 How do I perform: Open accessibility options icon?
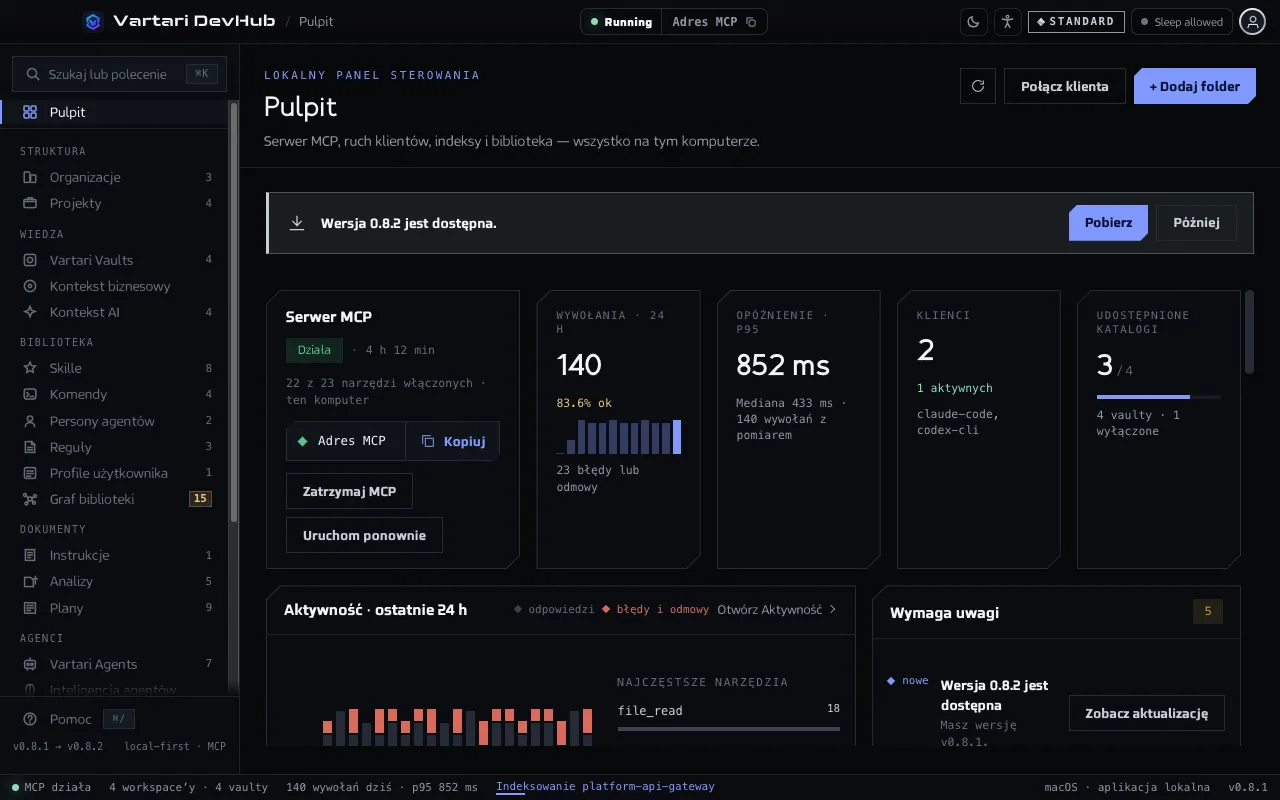[1007, 21]
